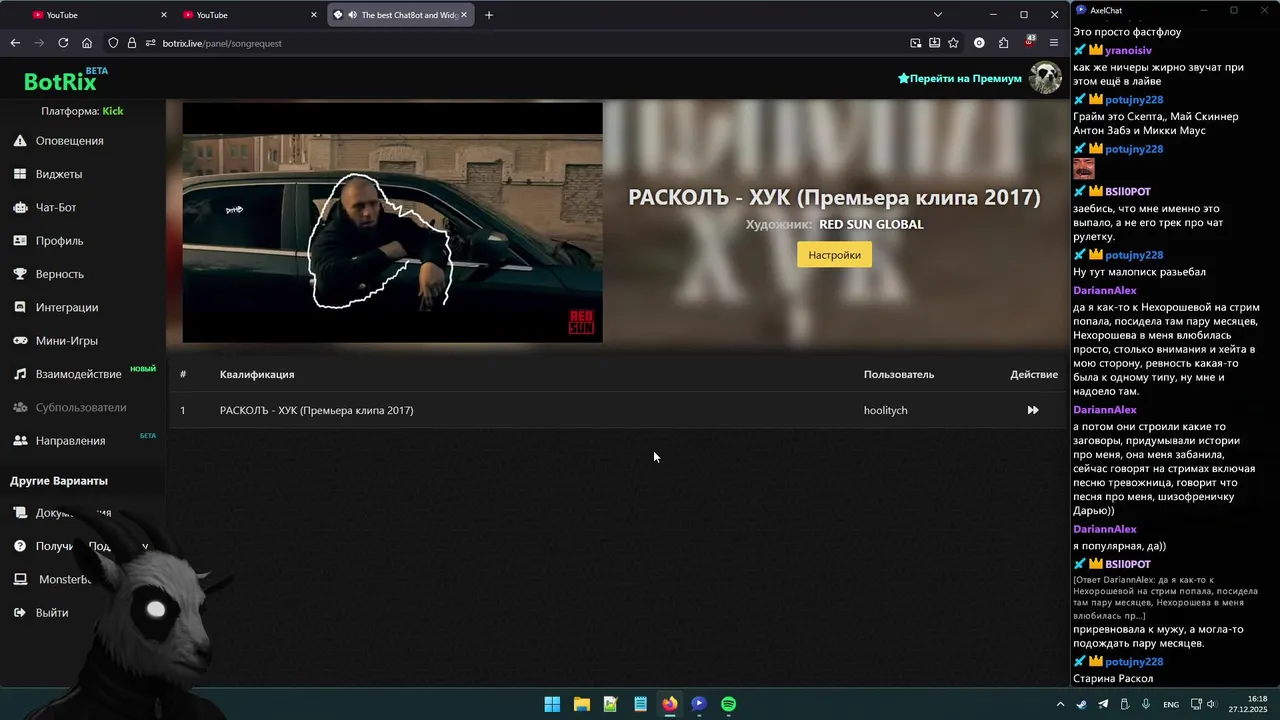1280x720 pixels.
Task: Show tracking protection shield info
Action: tap(113, 43)
